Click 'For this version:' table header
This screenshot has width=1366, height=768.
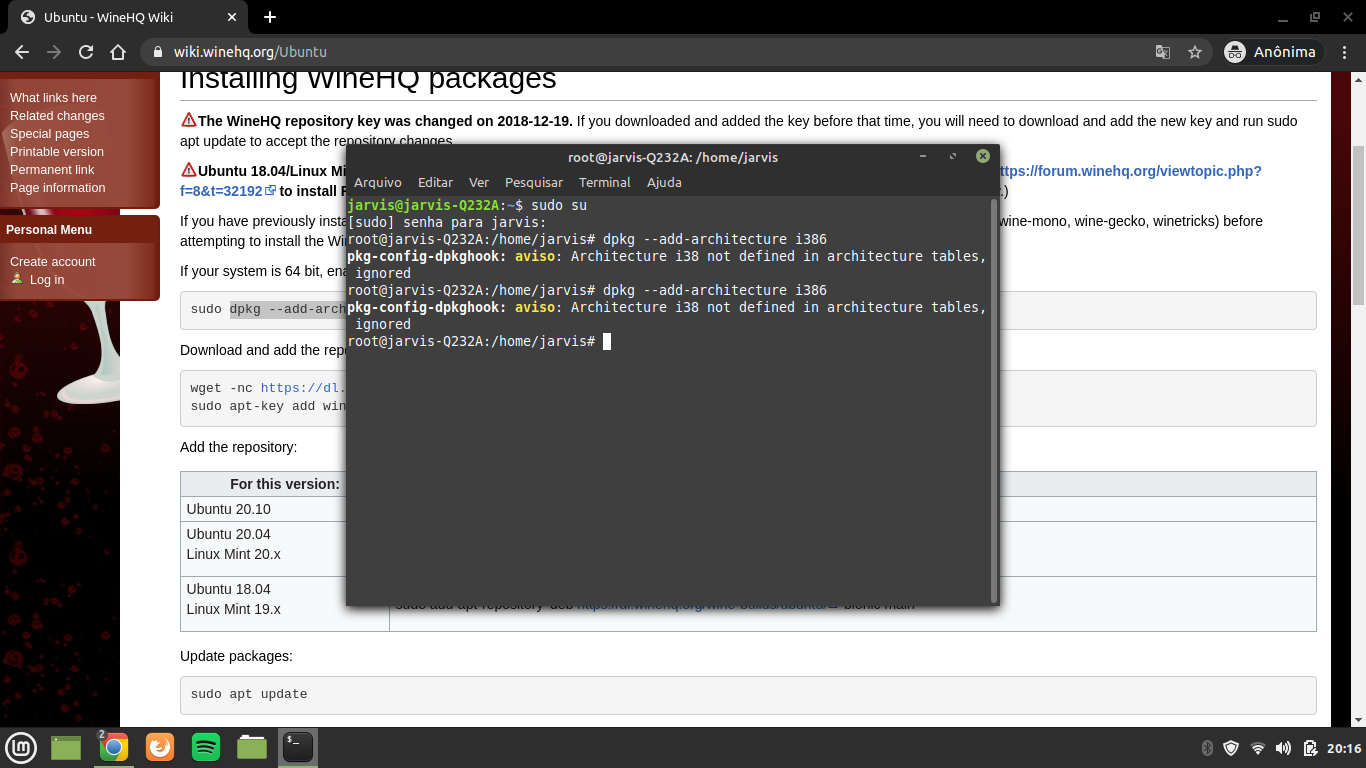[x=285, y=484]
